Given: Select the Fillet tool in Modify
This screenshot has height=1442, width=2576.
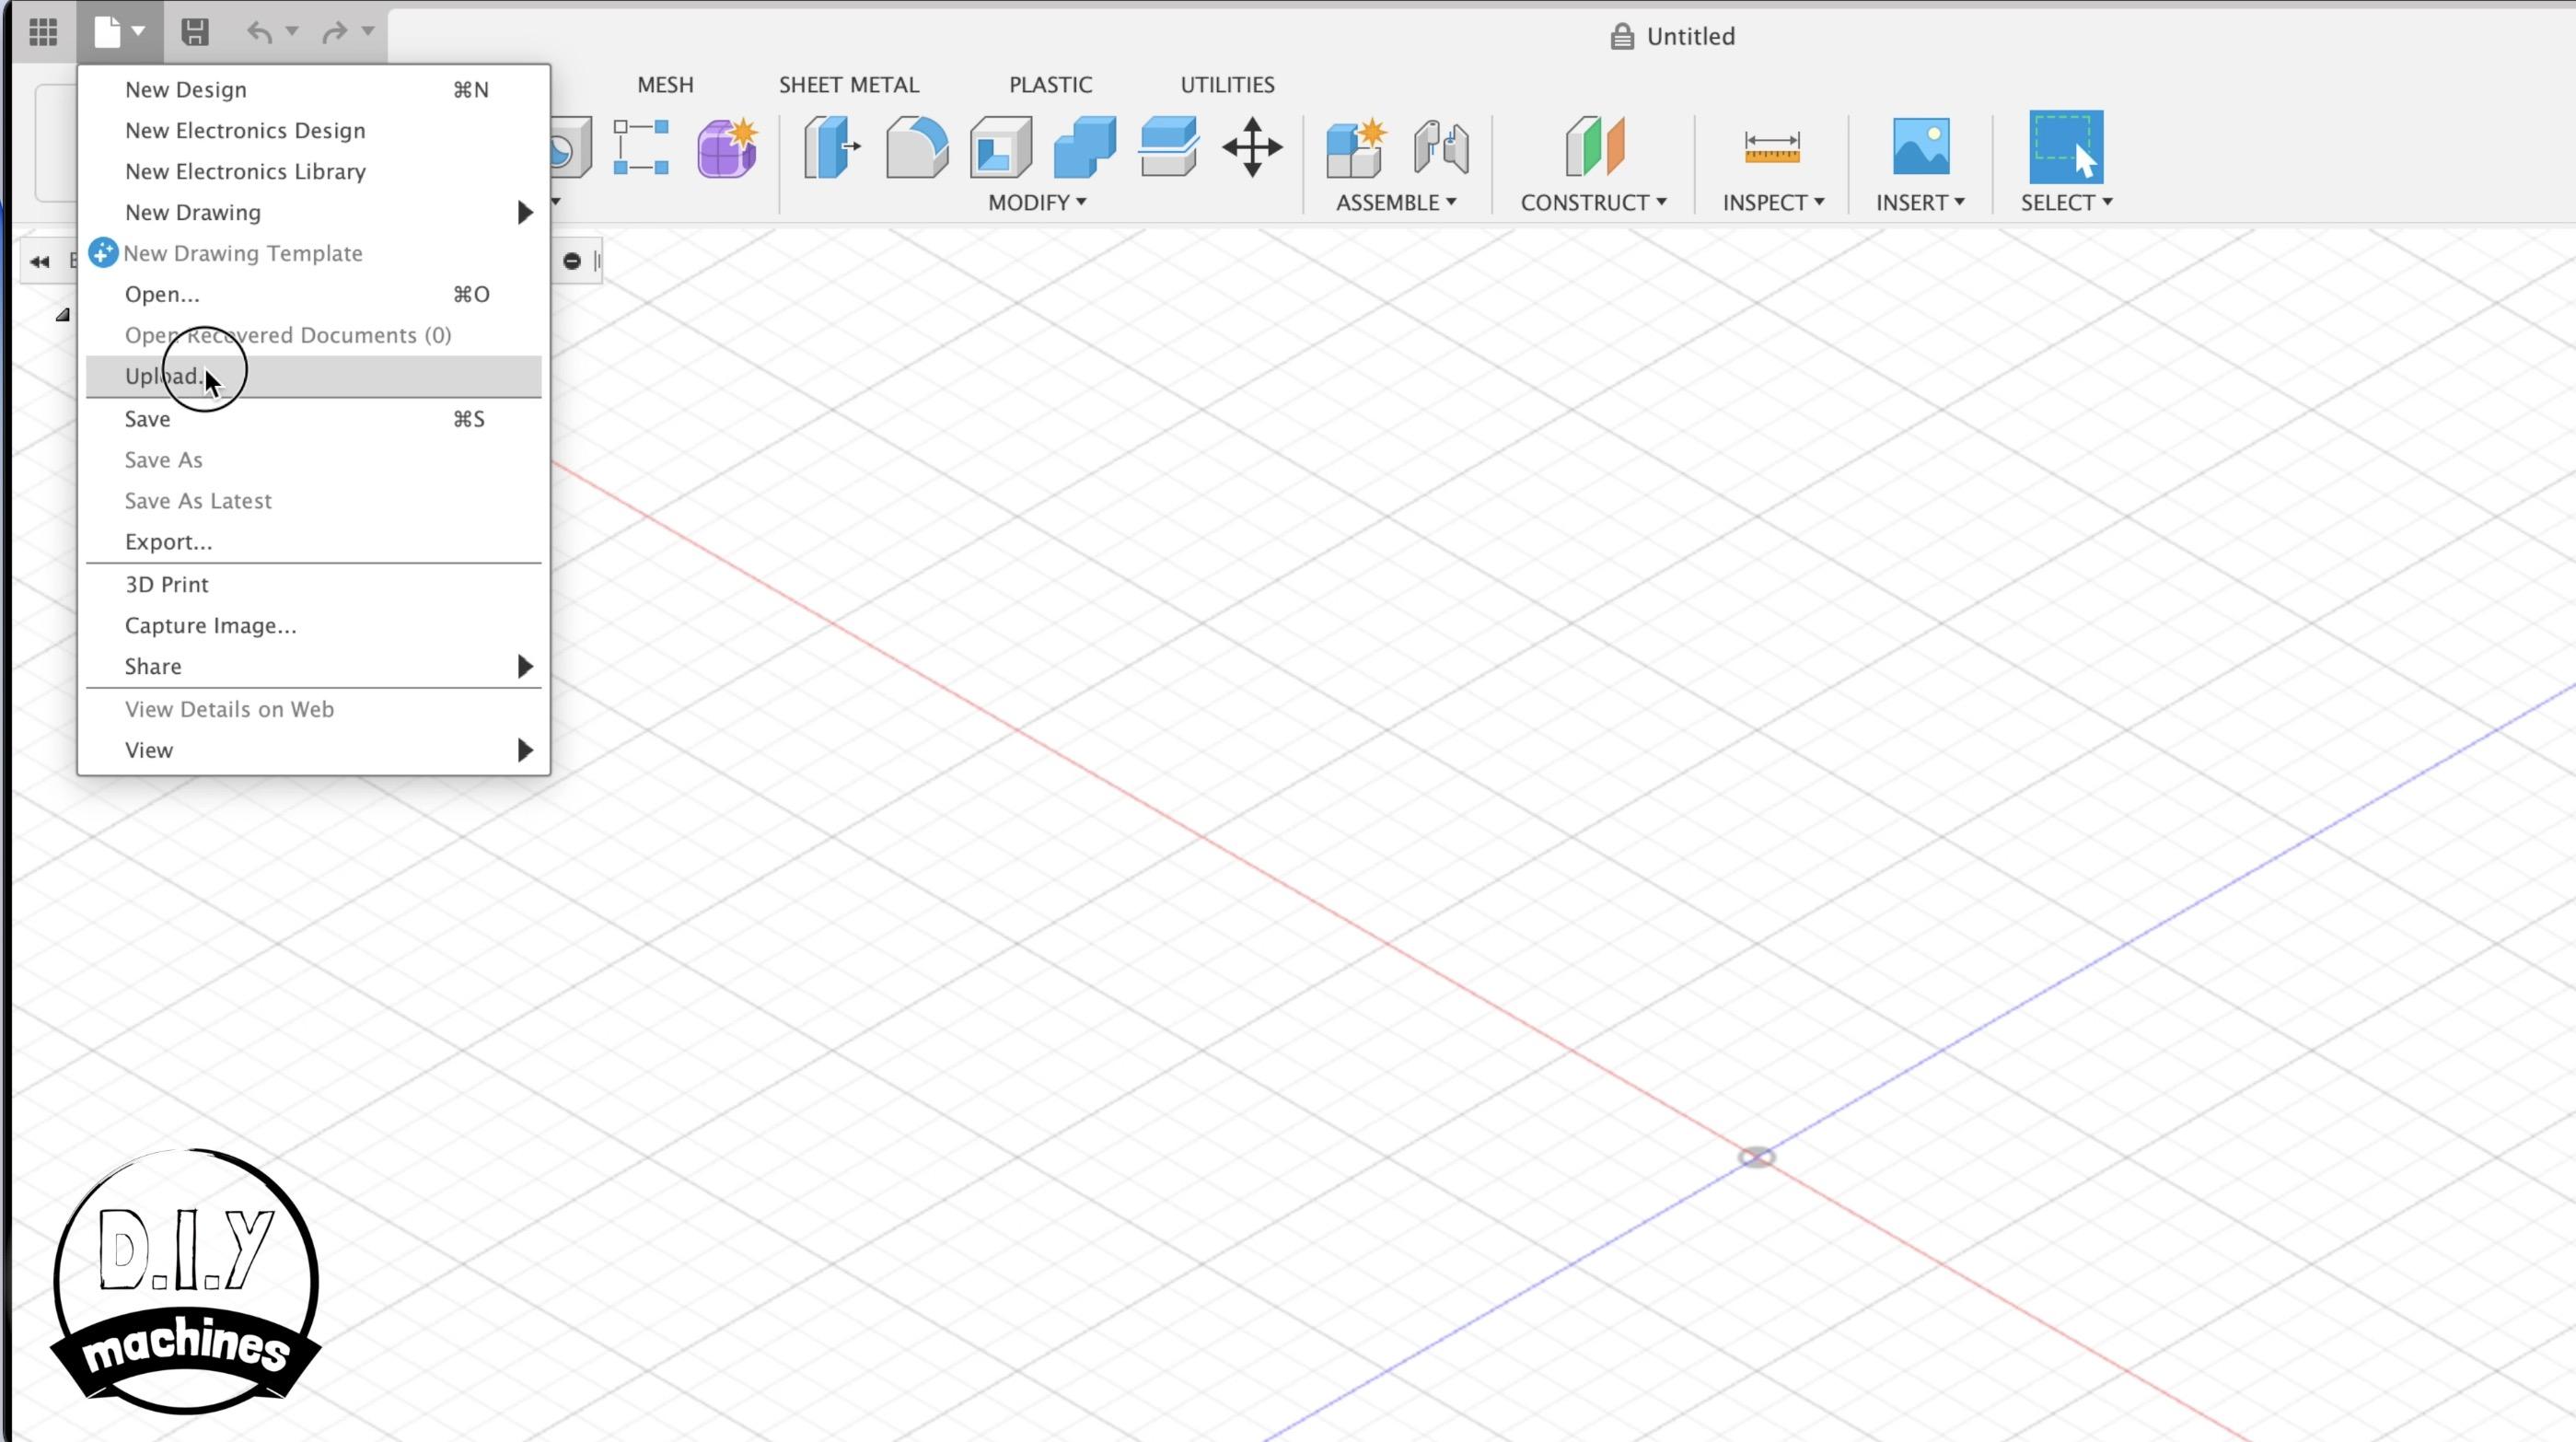Looking at the screenshot, I should click(914, 146).
